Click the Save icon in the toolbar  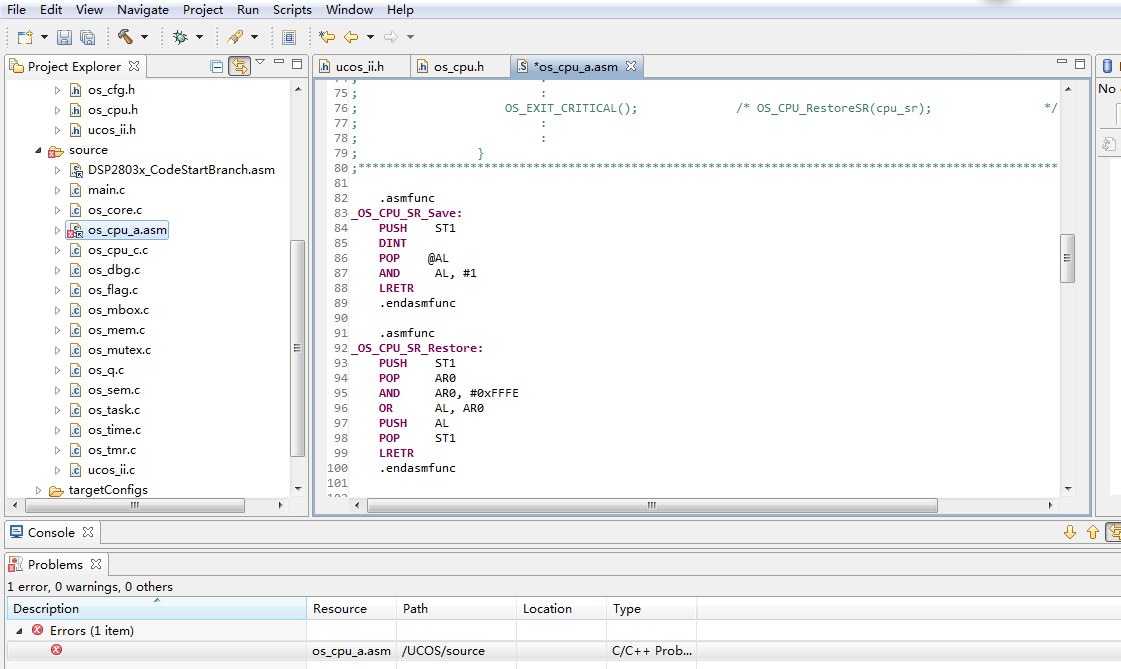pyautogui.click(x=64, y=37)
